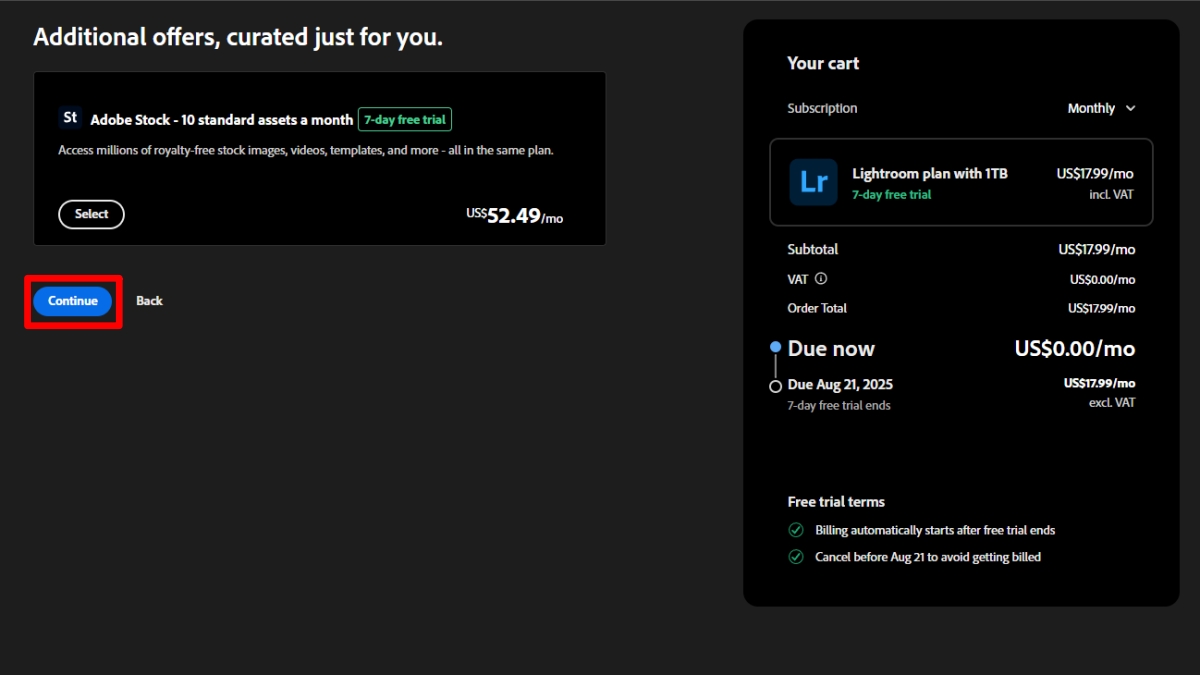Click the Order Total label

[817, 308]
